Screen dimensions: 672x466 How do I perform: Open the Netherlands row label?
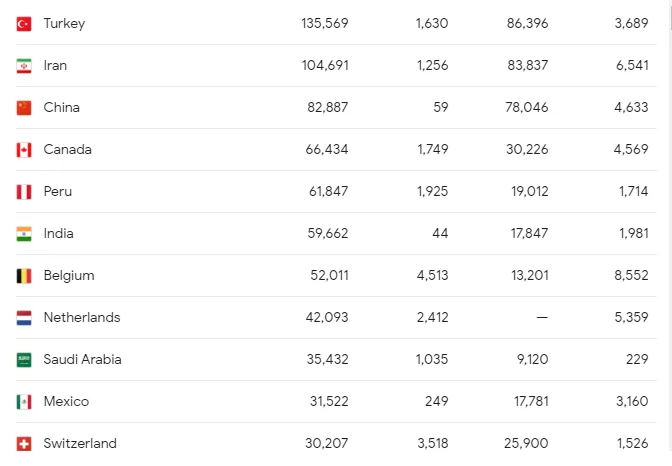(x=82, y=317)
